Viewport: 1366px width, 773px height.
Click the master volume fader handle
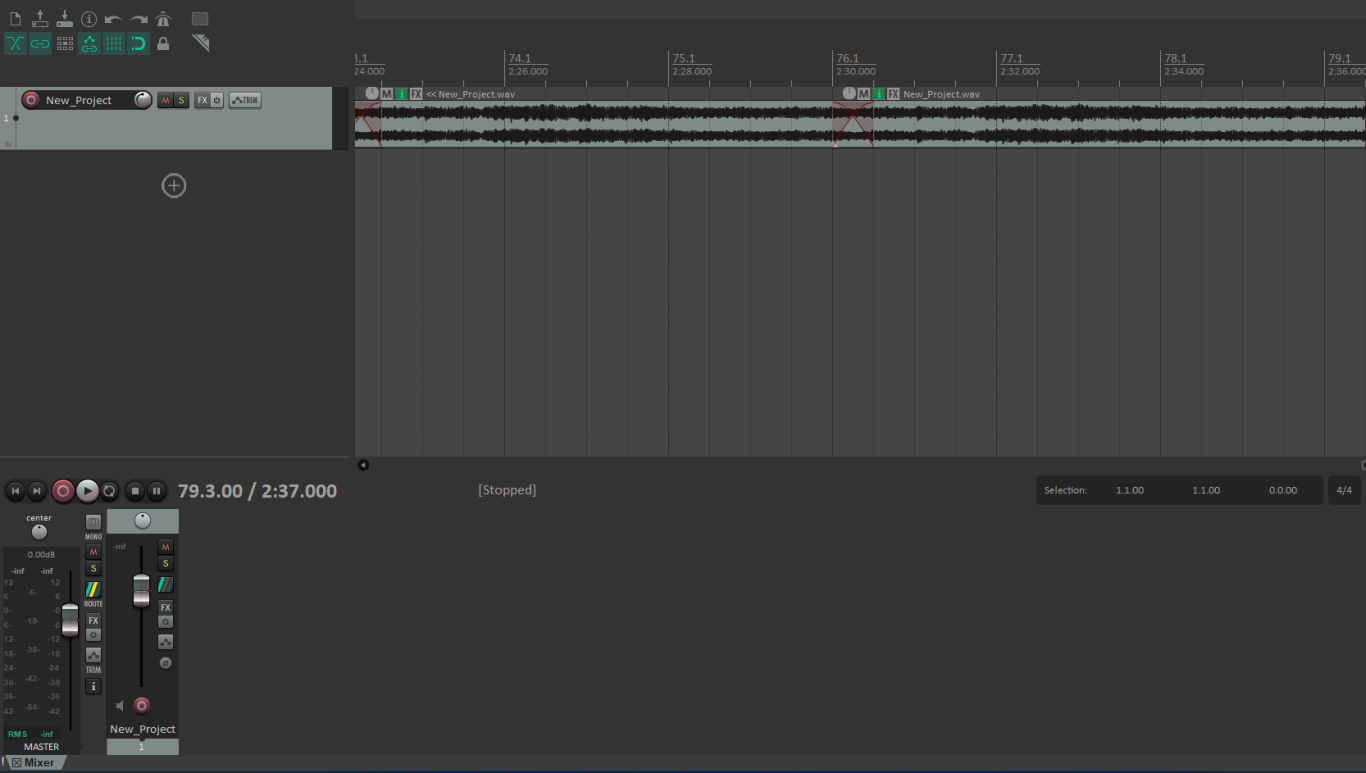click(x=70, y=620)
